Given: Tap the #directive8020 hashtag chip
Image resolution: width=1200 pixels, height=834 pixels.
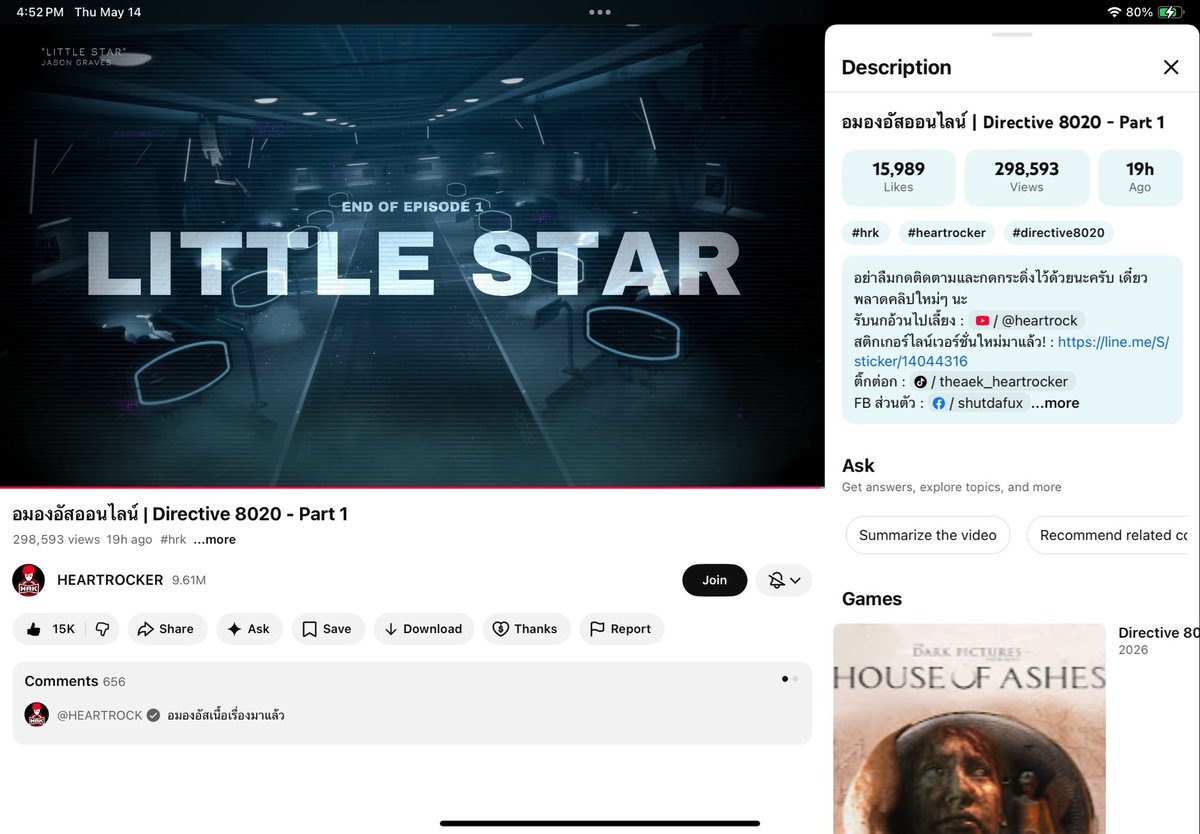Looking at the screenshot, I should pyautogui.click(x=1058, y=233).
